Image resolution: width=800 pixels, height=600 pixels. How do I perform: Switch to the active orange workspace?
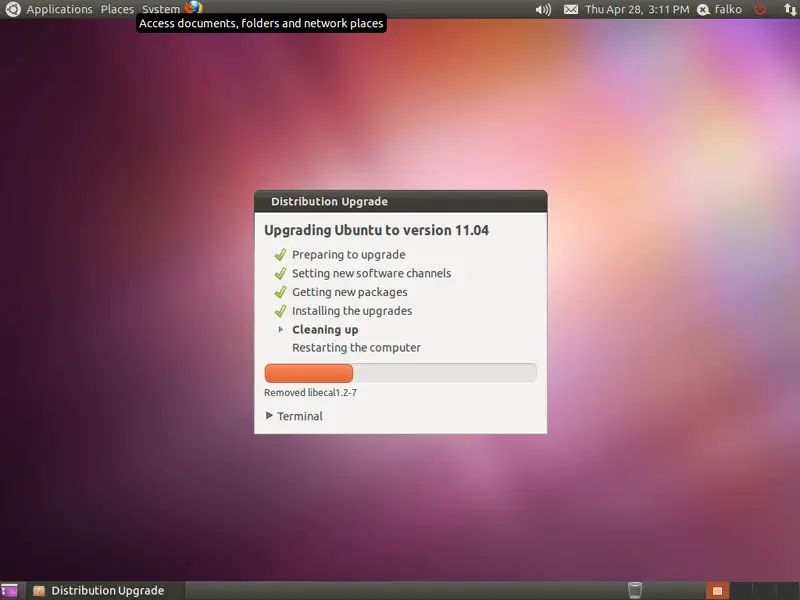[x=717, y=591]
